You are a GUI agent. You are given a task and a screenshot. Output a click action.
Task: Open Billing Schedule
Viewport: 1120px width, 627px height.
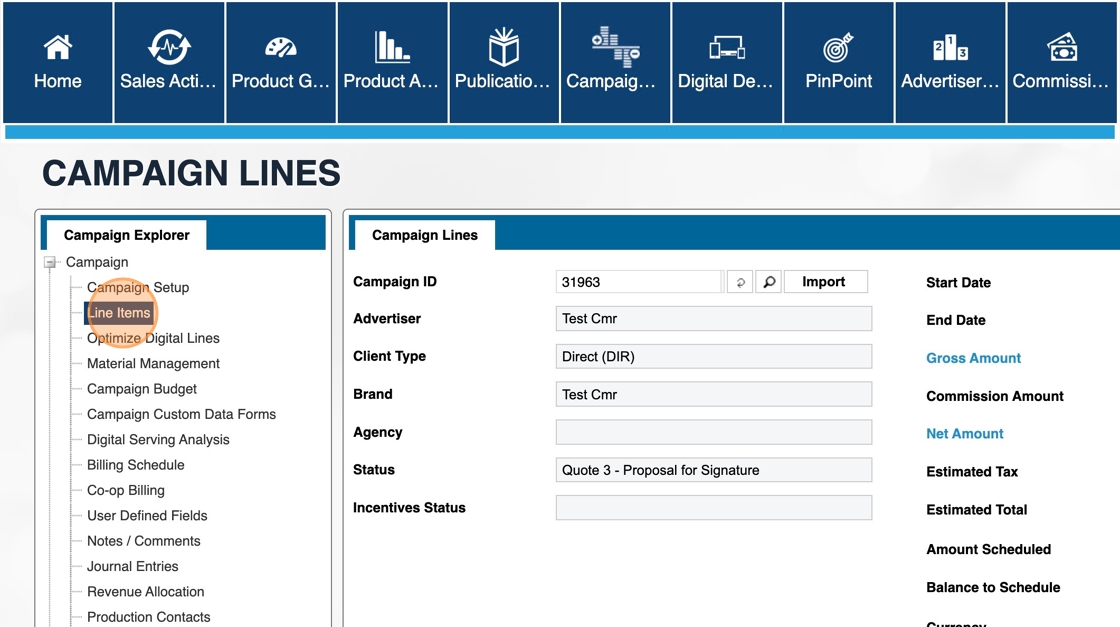point(136,465)
